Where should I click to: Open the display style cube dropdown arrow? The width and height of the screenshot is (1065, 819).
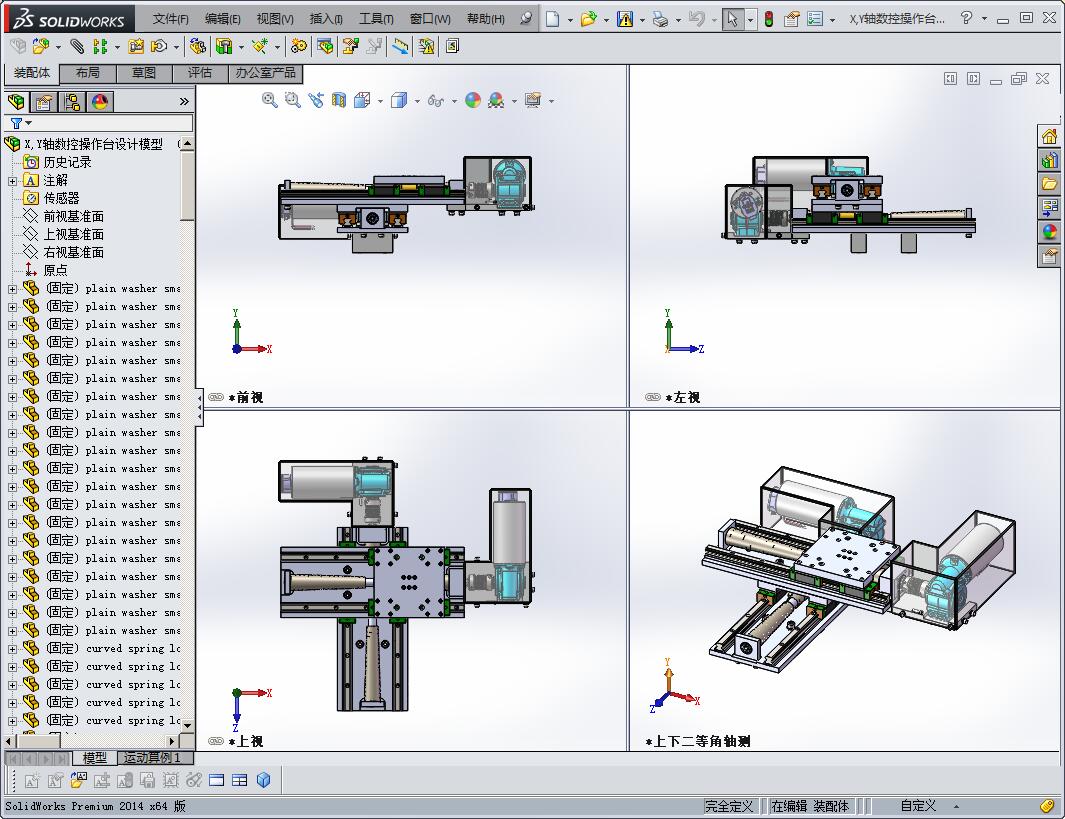[x=416, y=101]
